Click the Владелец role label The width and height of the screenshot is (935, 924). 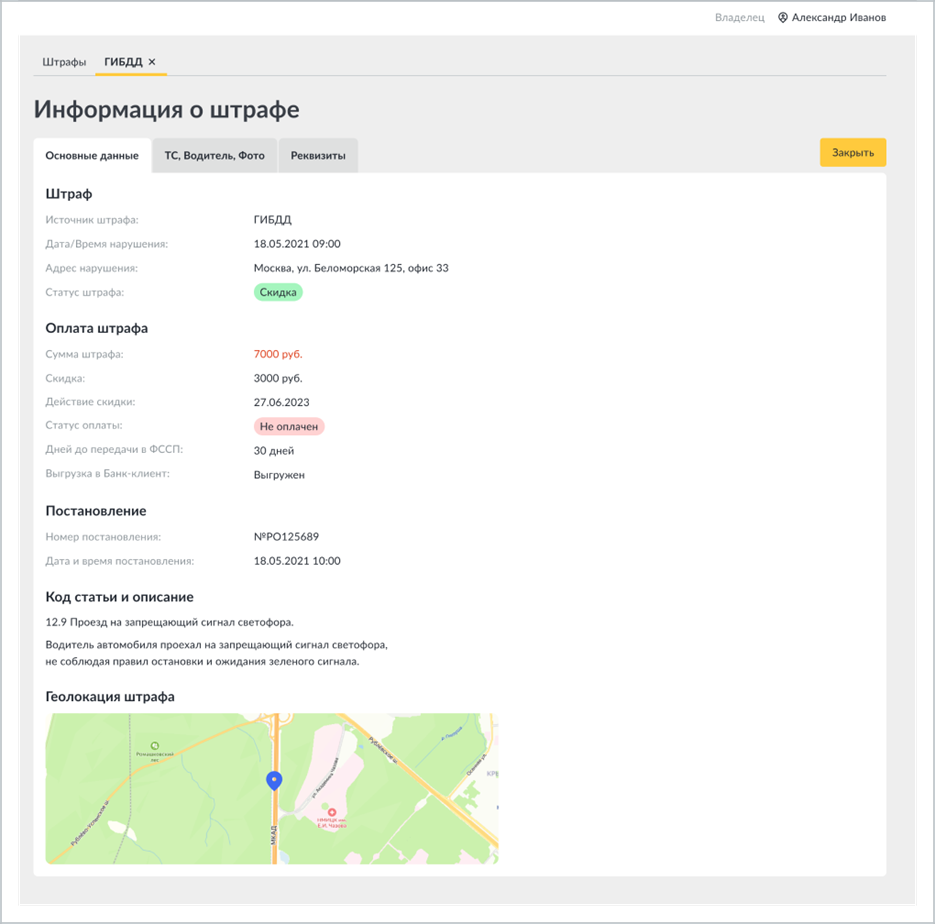739,18
